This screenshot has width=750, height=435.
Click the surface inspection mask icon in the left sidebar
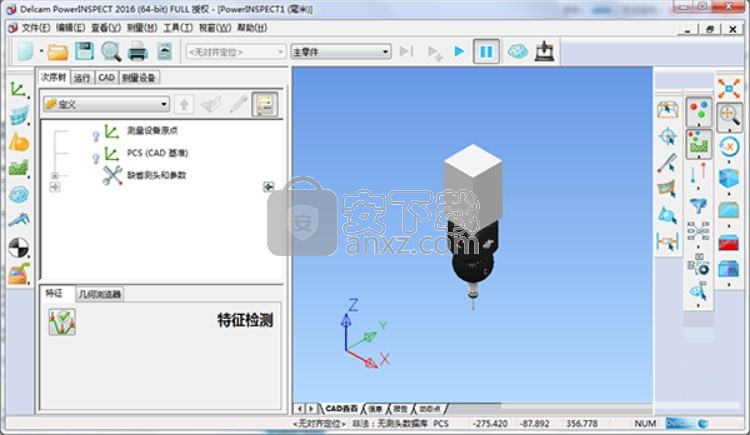[19, 115]
